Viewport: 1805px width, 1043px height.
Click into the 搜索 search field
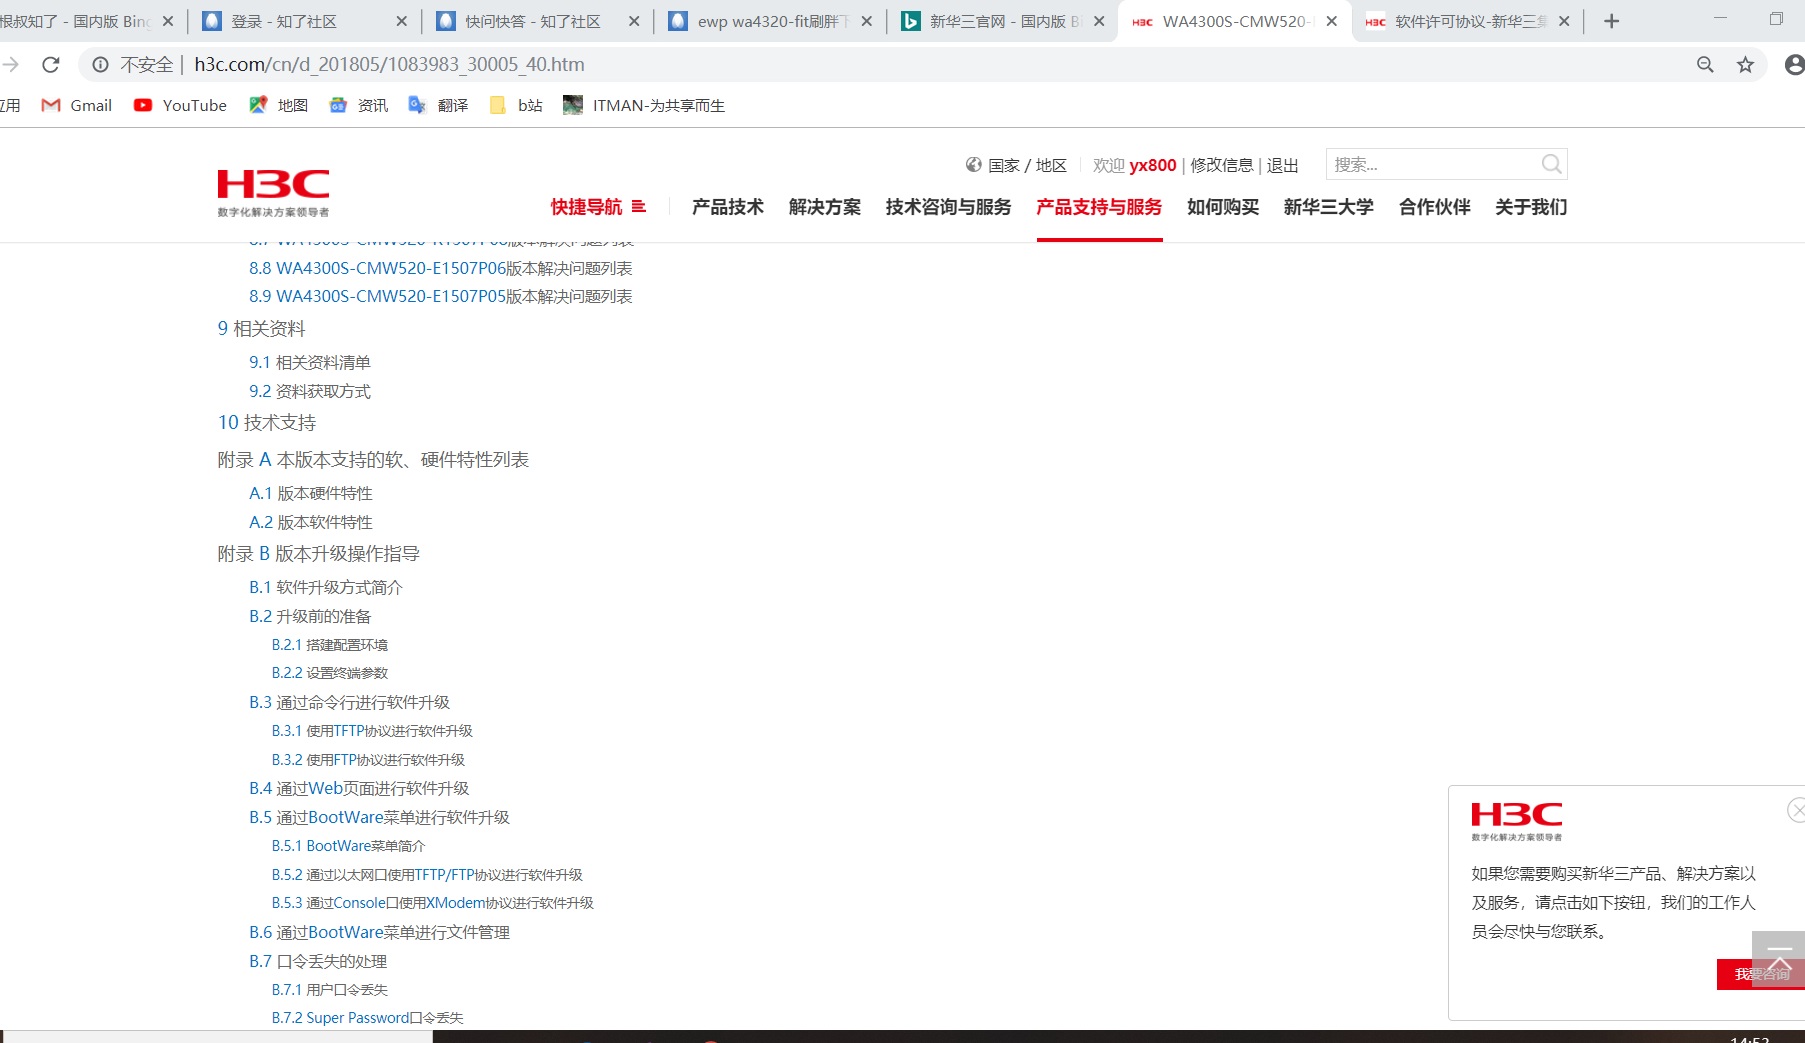(x=1434, y=164)
